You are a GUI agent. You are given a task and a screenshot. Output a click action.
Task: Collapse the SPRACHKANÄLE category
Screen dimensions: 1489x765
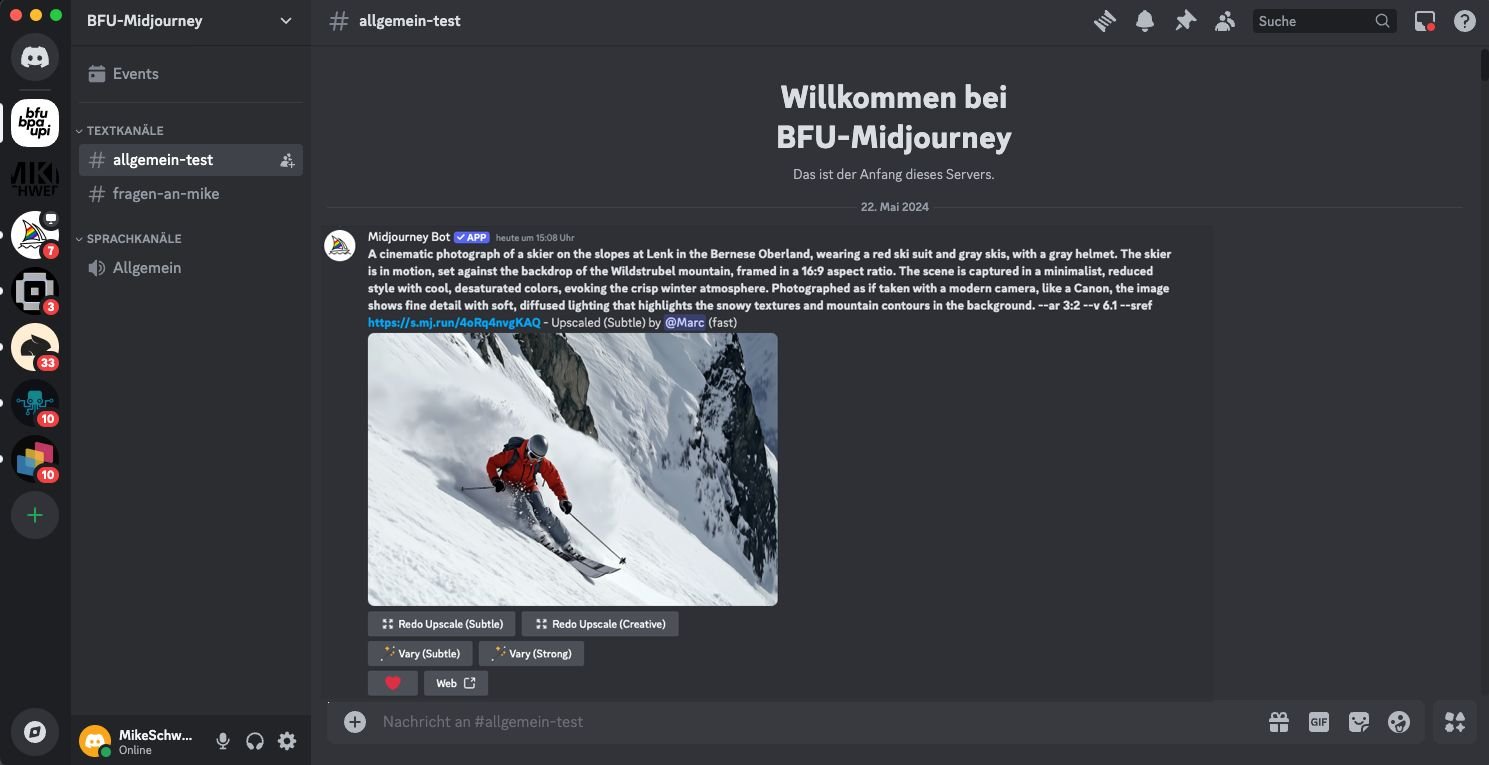(x=129, y=239)
